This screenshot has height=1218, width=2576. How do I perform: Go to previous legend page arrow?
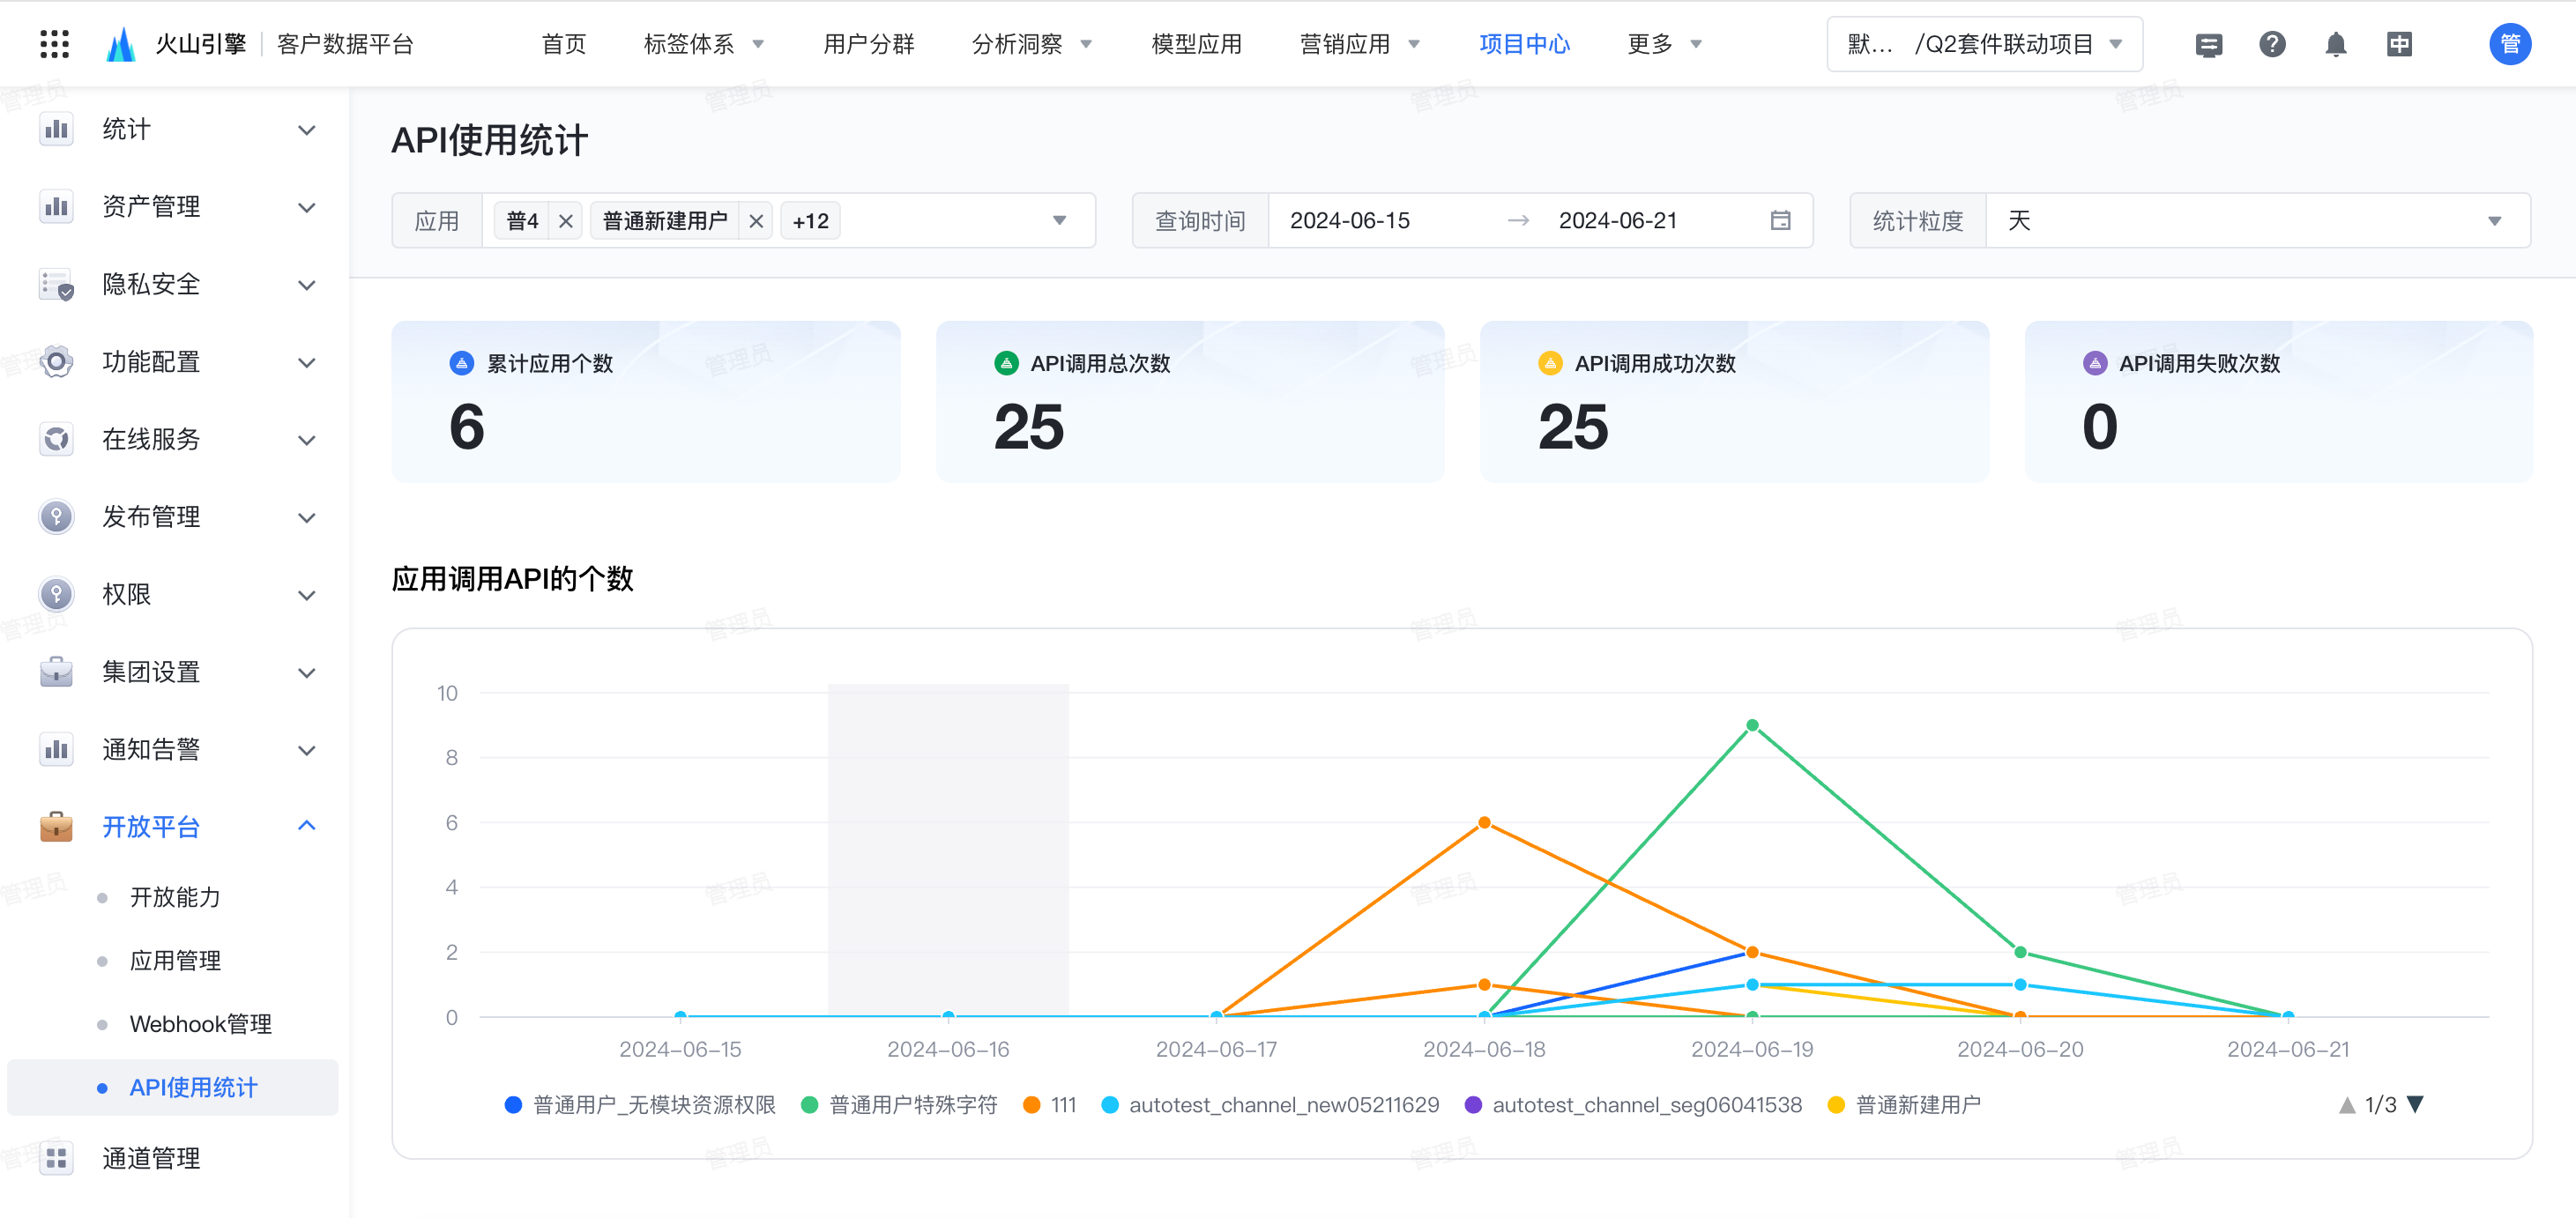(2346, 1105)
